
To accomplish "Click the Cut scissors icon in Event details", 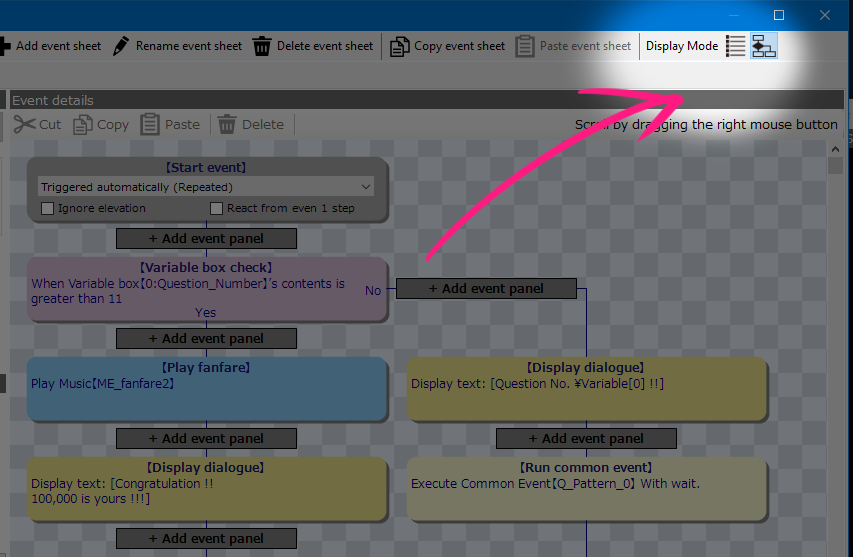I will click(x=24, y=125).
